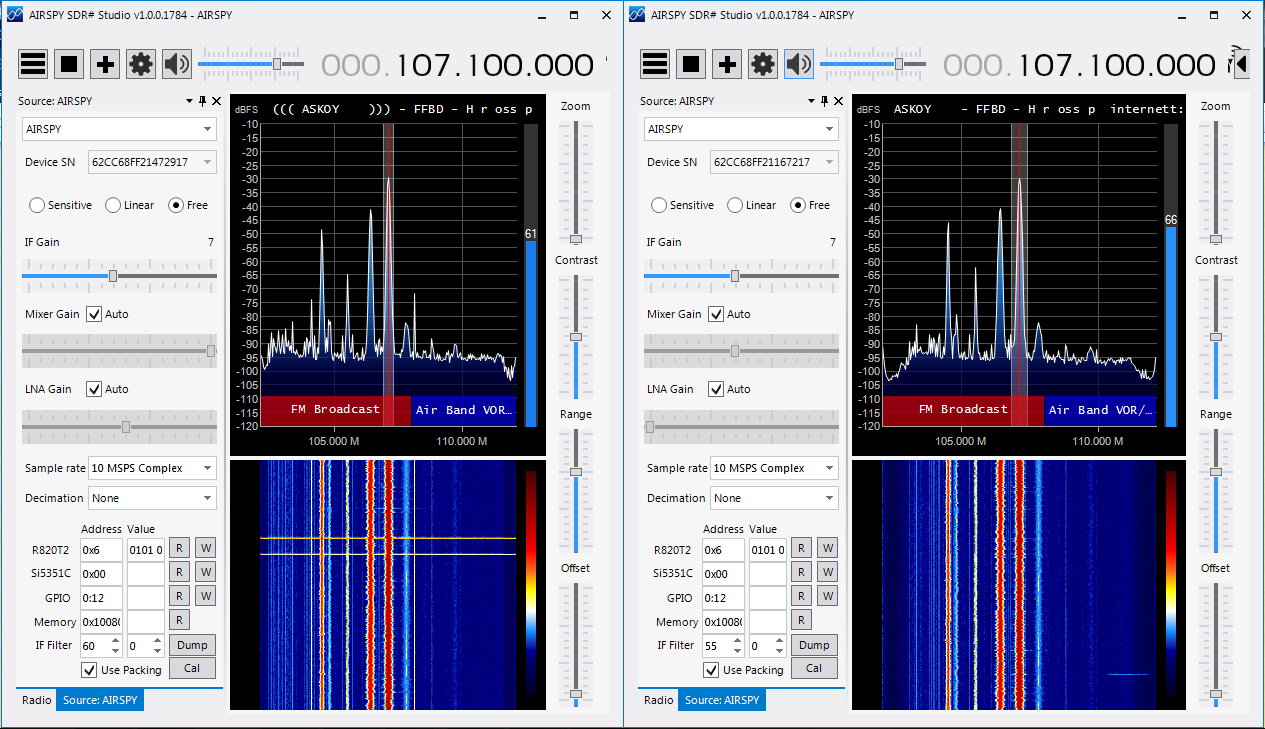Open the Device SN dropdown in the right window
The image size is (1265, 729).
774,162
